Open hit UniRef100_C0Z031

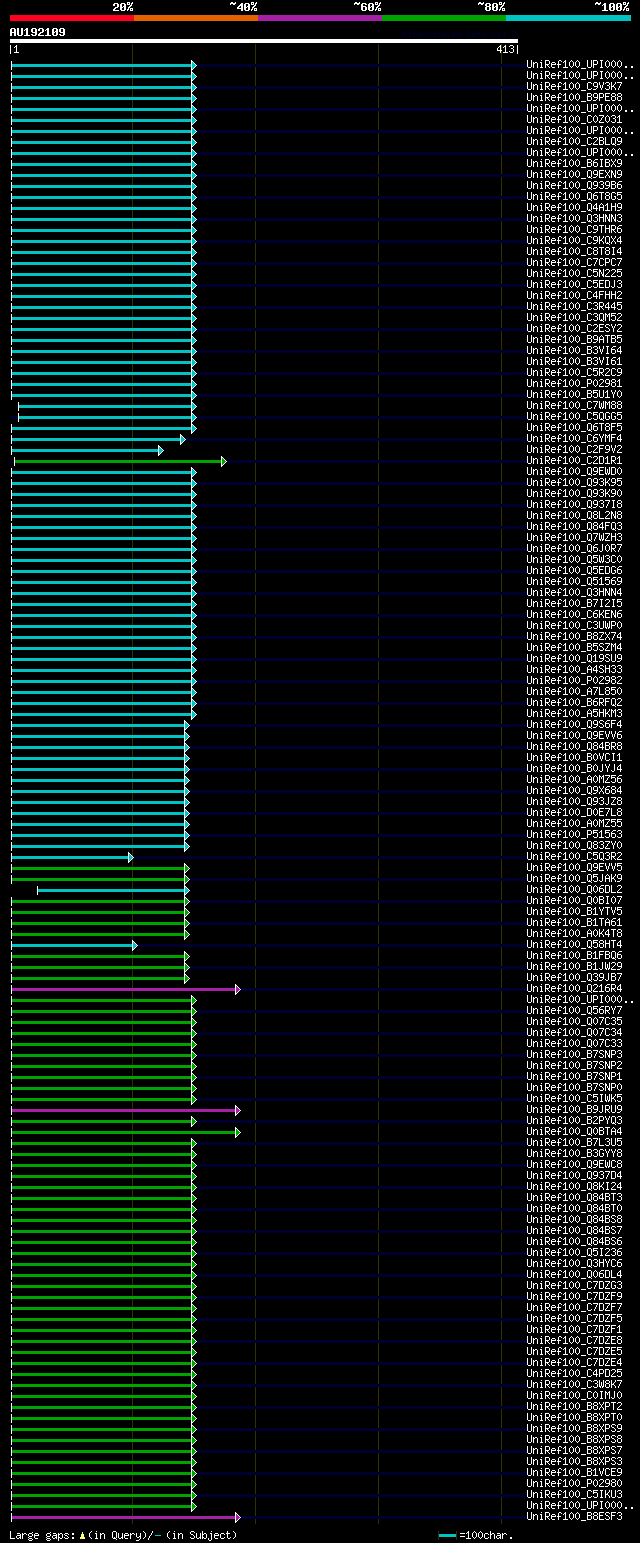(x=574, y=120)
